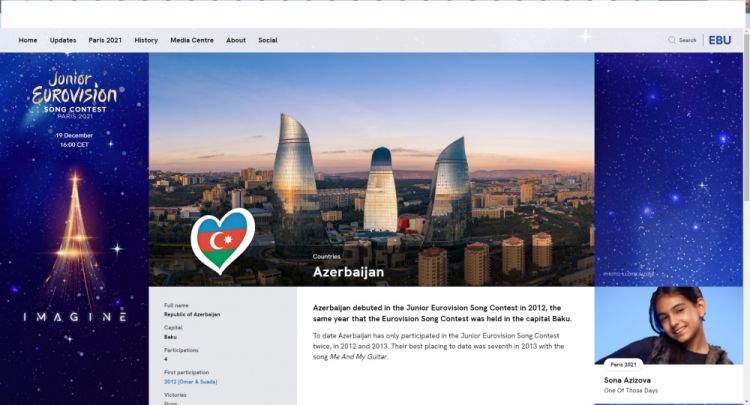Click the search magnifier icon

[672, 40]
